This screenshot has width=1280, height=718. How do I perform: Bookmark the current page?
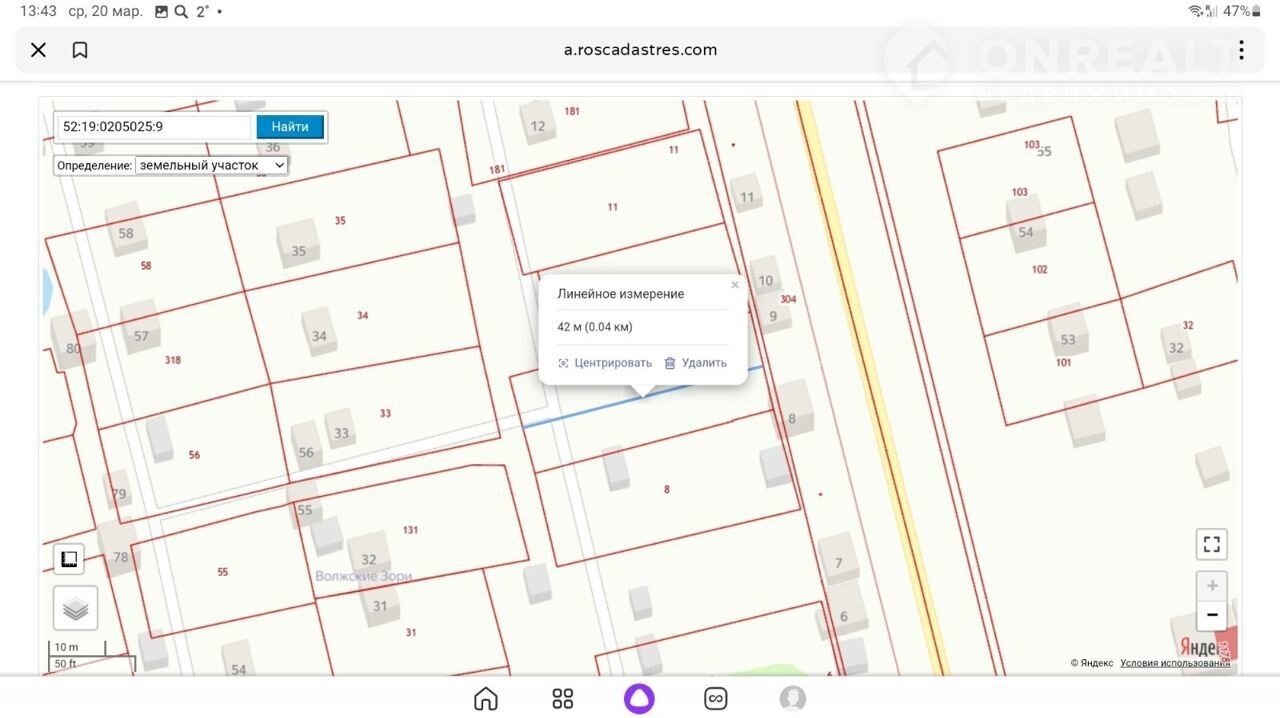(x=80, y=50)
